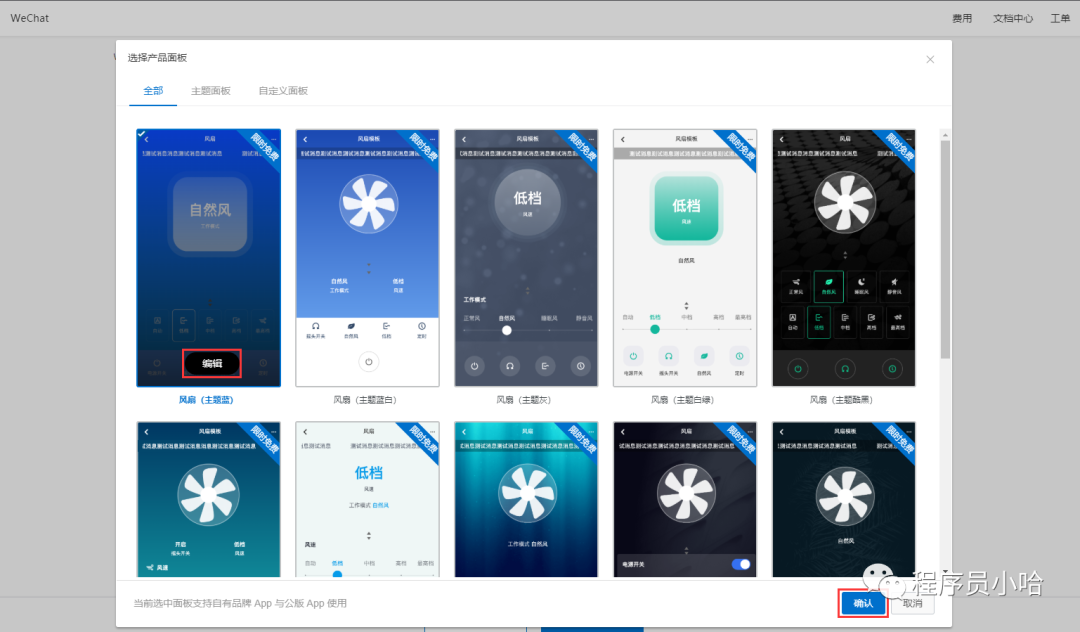Click the timer clock icon in 风扇（主题灰） preview
This screenshot has width=1080, height=632.
click(x=580, y=366)
